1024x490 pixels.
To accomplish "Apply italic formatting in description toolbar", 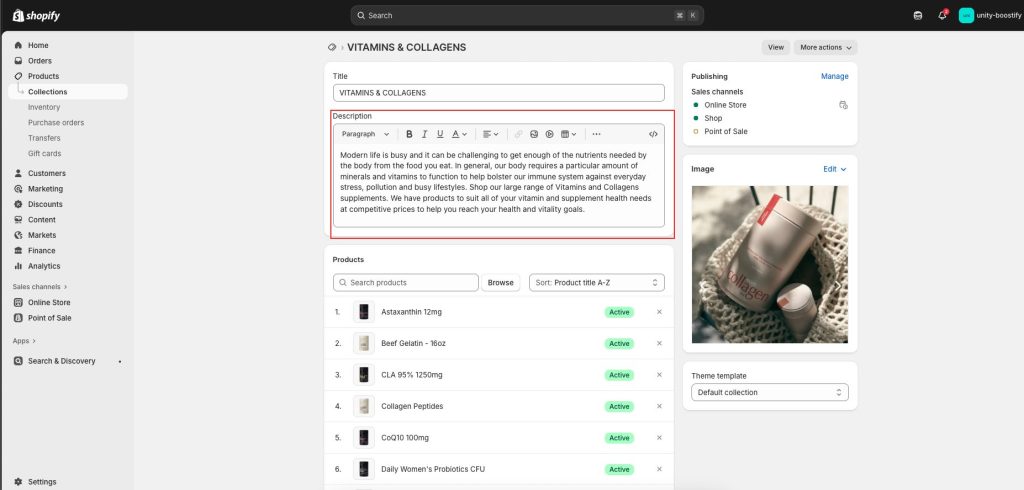I will [425, 134].
